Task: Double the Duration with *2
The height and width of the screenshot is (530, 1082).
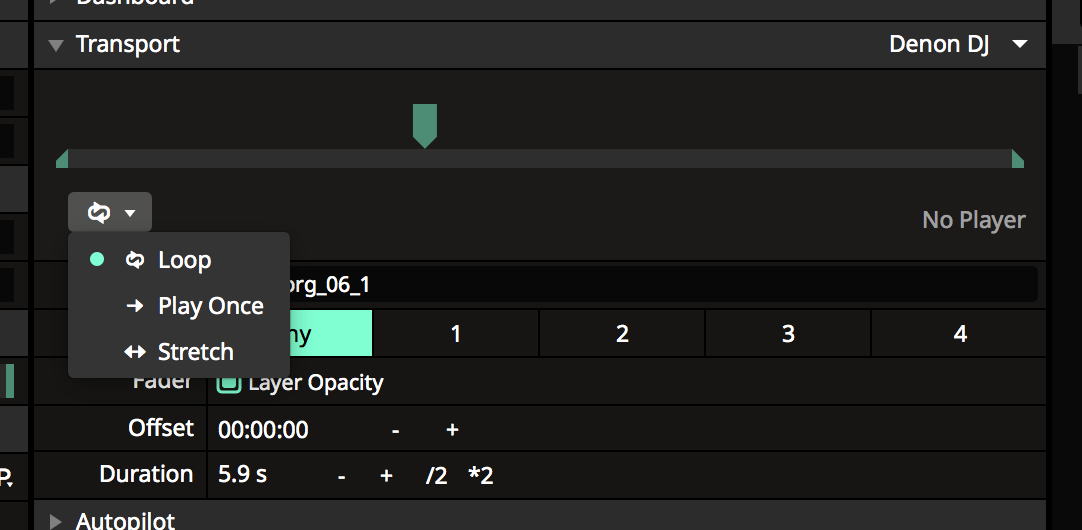Action: tap(481, 476)
